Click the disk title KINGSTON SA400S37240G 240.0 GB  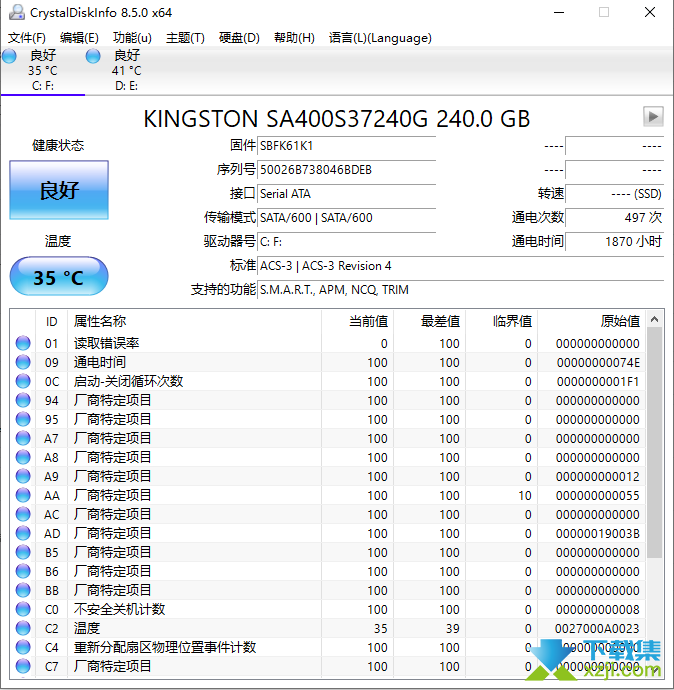coord(337,119)
